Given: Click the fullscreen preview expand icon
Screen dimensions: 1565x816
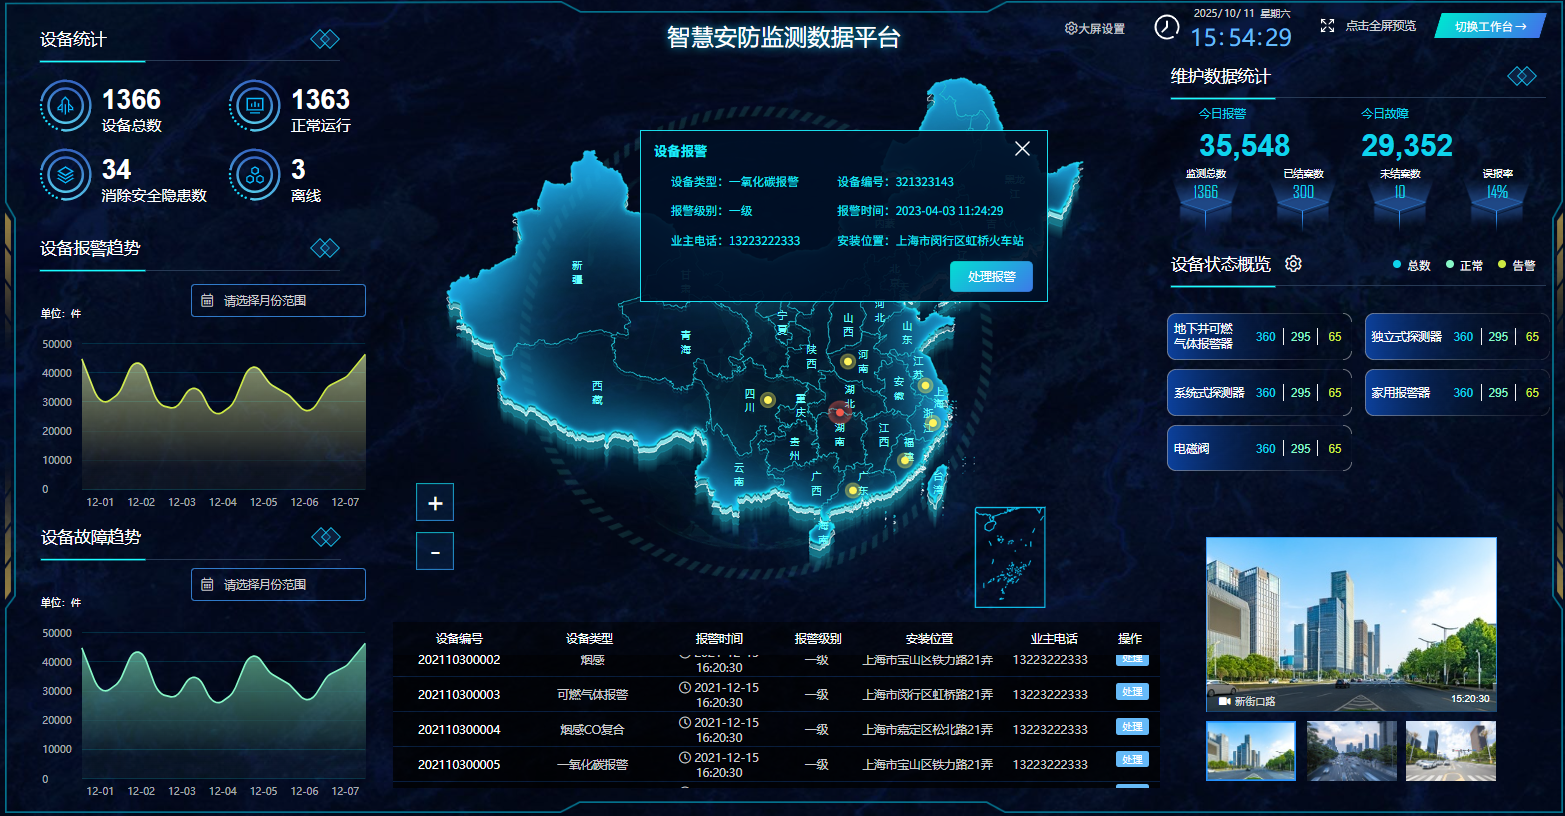Looking at the screenshot, I should click(1327, 26).
